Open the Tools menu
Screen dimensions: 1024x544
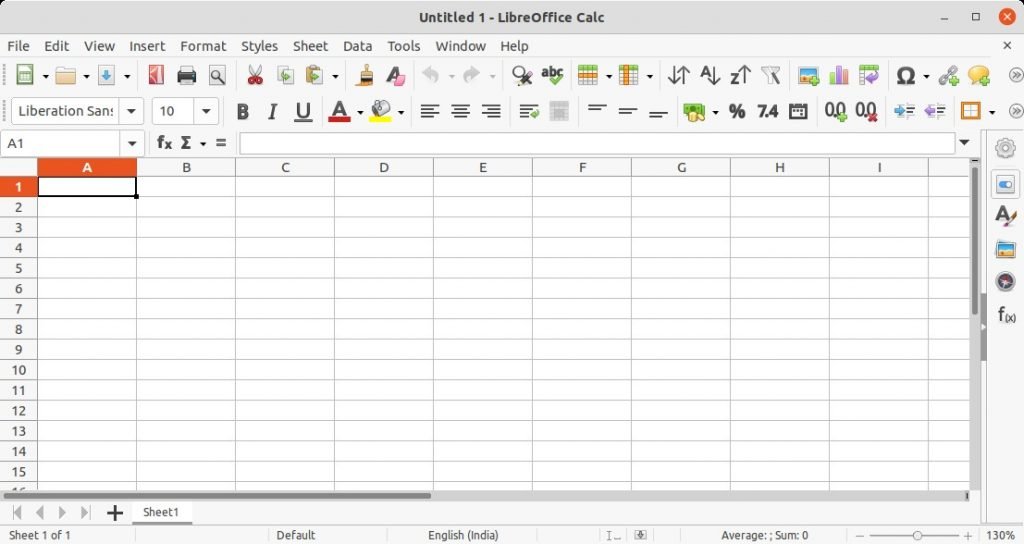click(404, 46)
